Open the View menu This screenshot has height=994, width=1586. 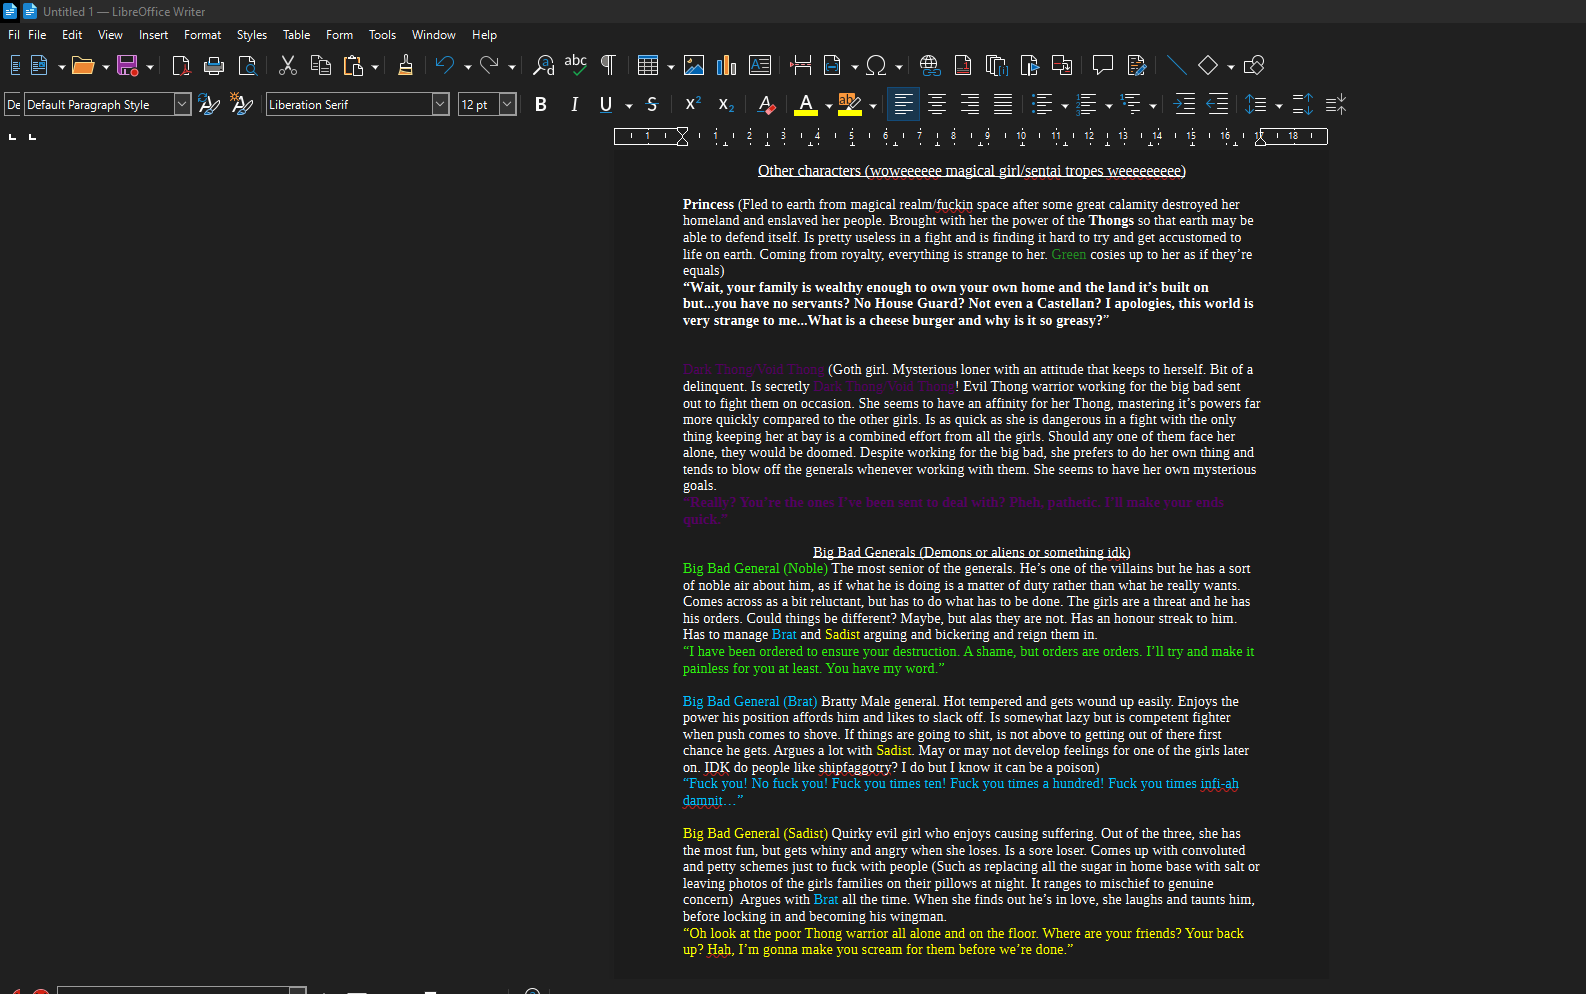[x=110, y=35]
